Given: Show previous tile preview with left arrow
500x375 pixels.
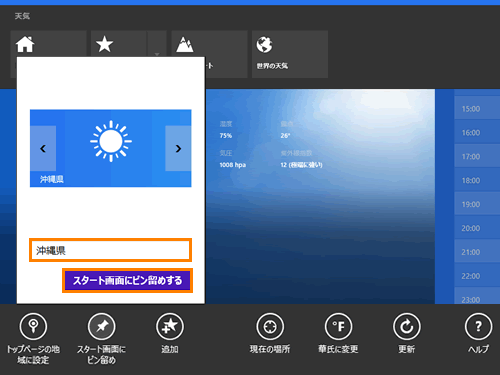Looking at the screenshot, I should (43, 148).
